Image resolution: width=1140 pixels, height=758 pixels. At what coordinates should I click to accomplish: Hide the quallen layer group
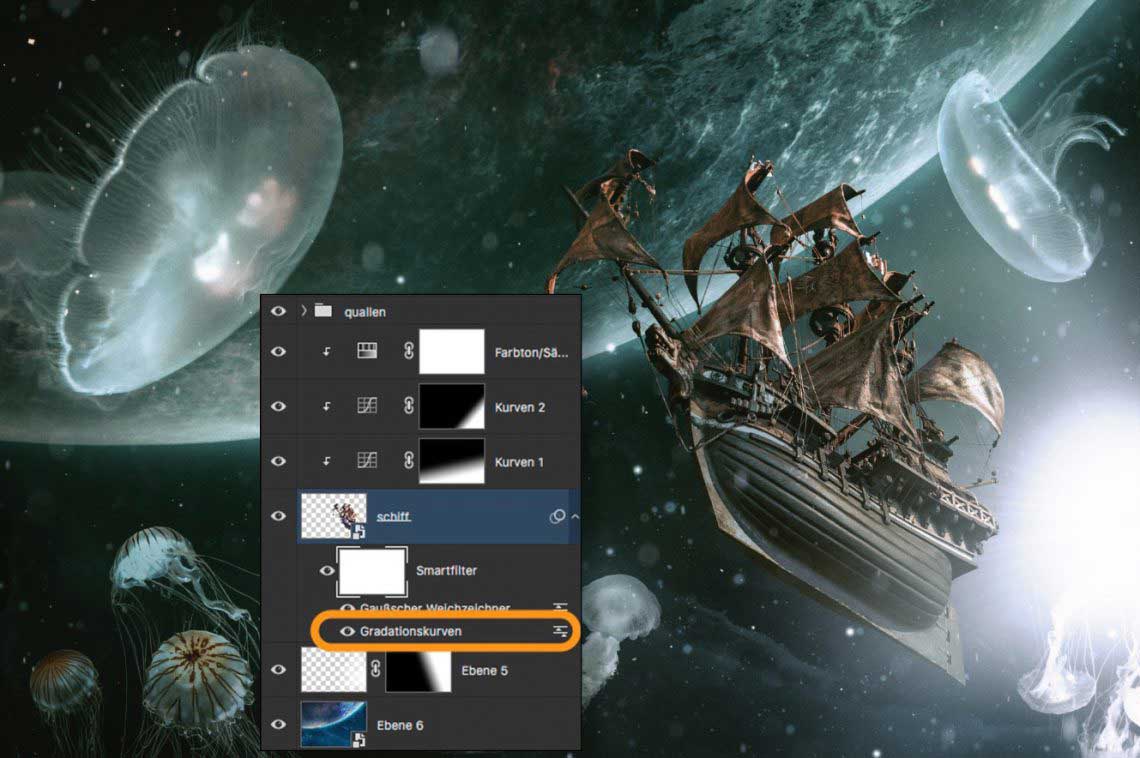(278, 311)
